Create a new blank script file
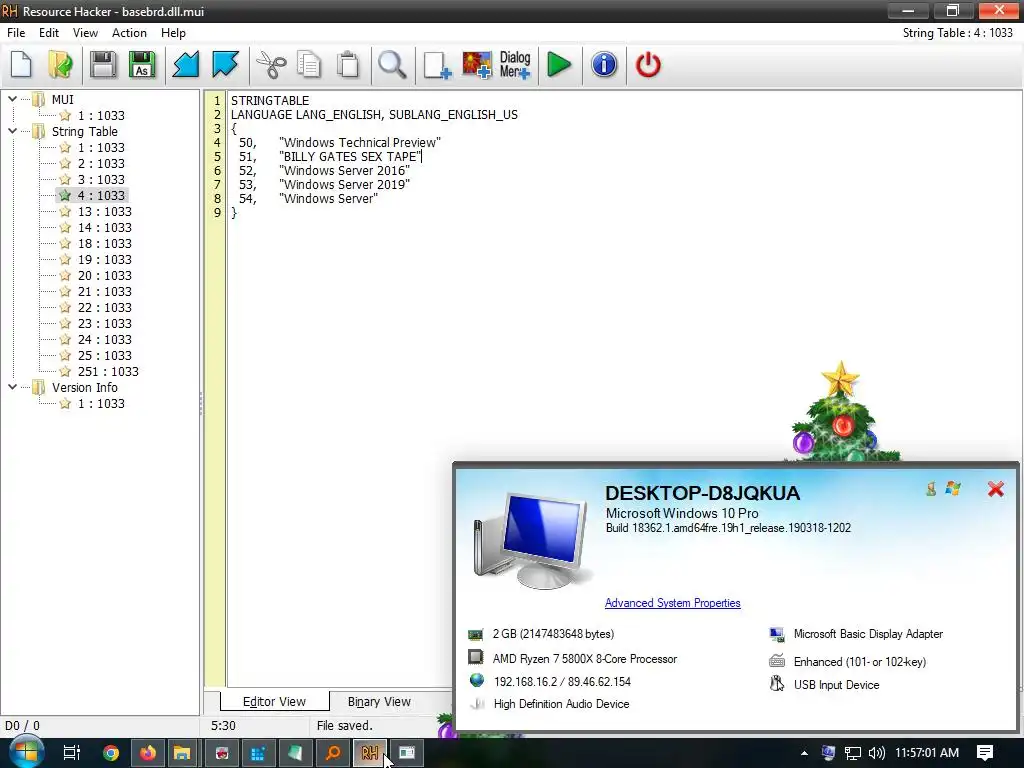This screenshot has width=1024, height=768. pos(22,65)
